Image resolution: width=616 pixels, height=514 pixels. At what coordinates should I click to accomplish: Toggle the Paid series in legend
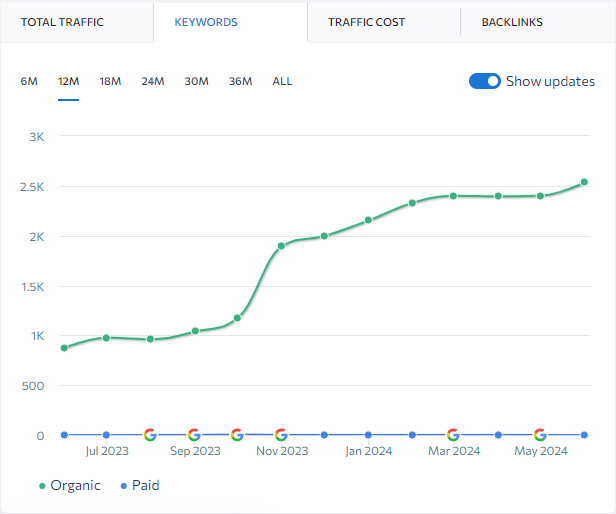139,486
